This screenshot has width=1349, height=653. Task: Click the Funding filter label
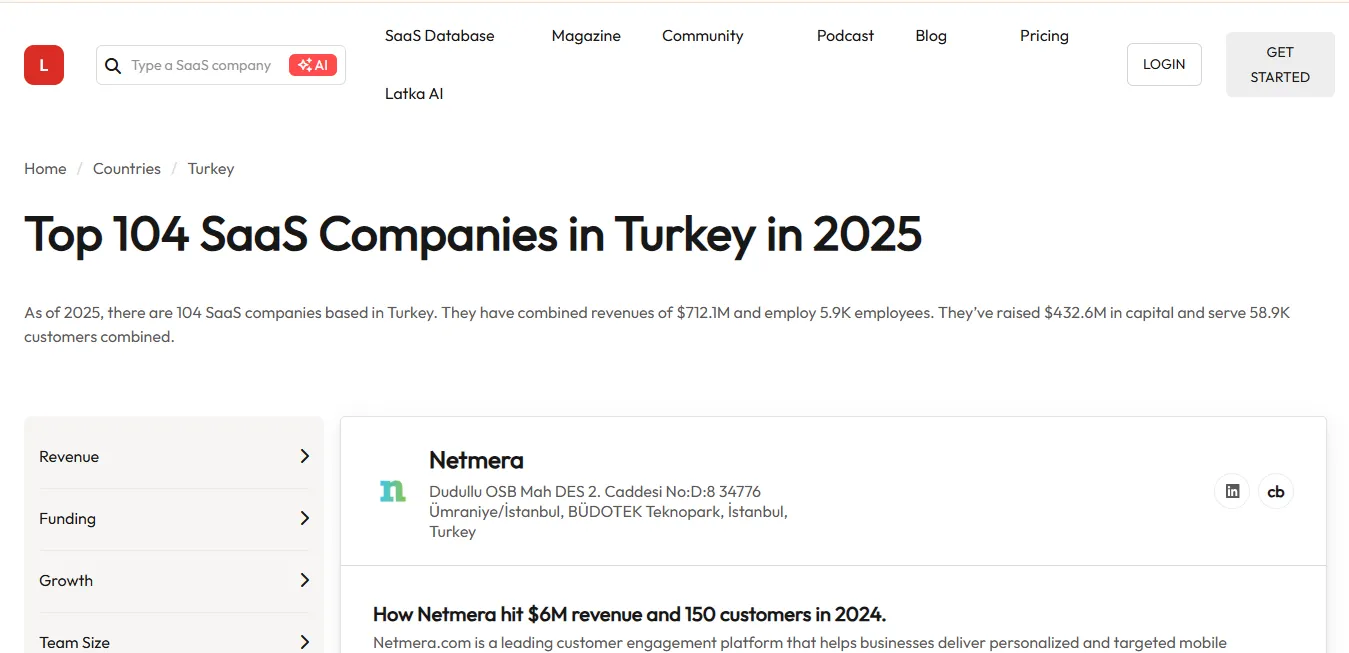[67, 518]
